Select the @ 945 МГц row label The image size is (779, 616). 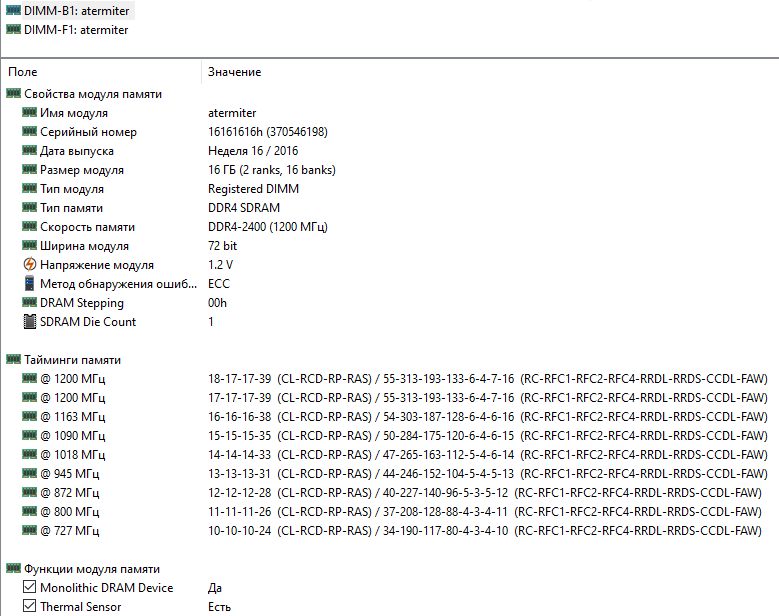70,474
